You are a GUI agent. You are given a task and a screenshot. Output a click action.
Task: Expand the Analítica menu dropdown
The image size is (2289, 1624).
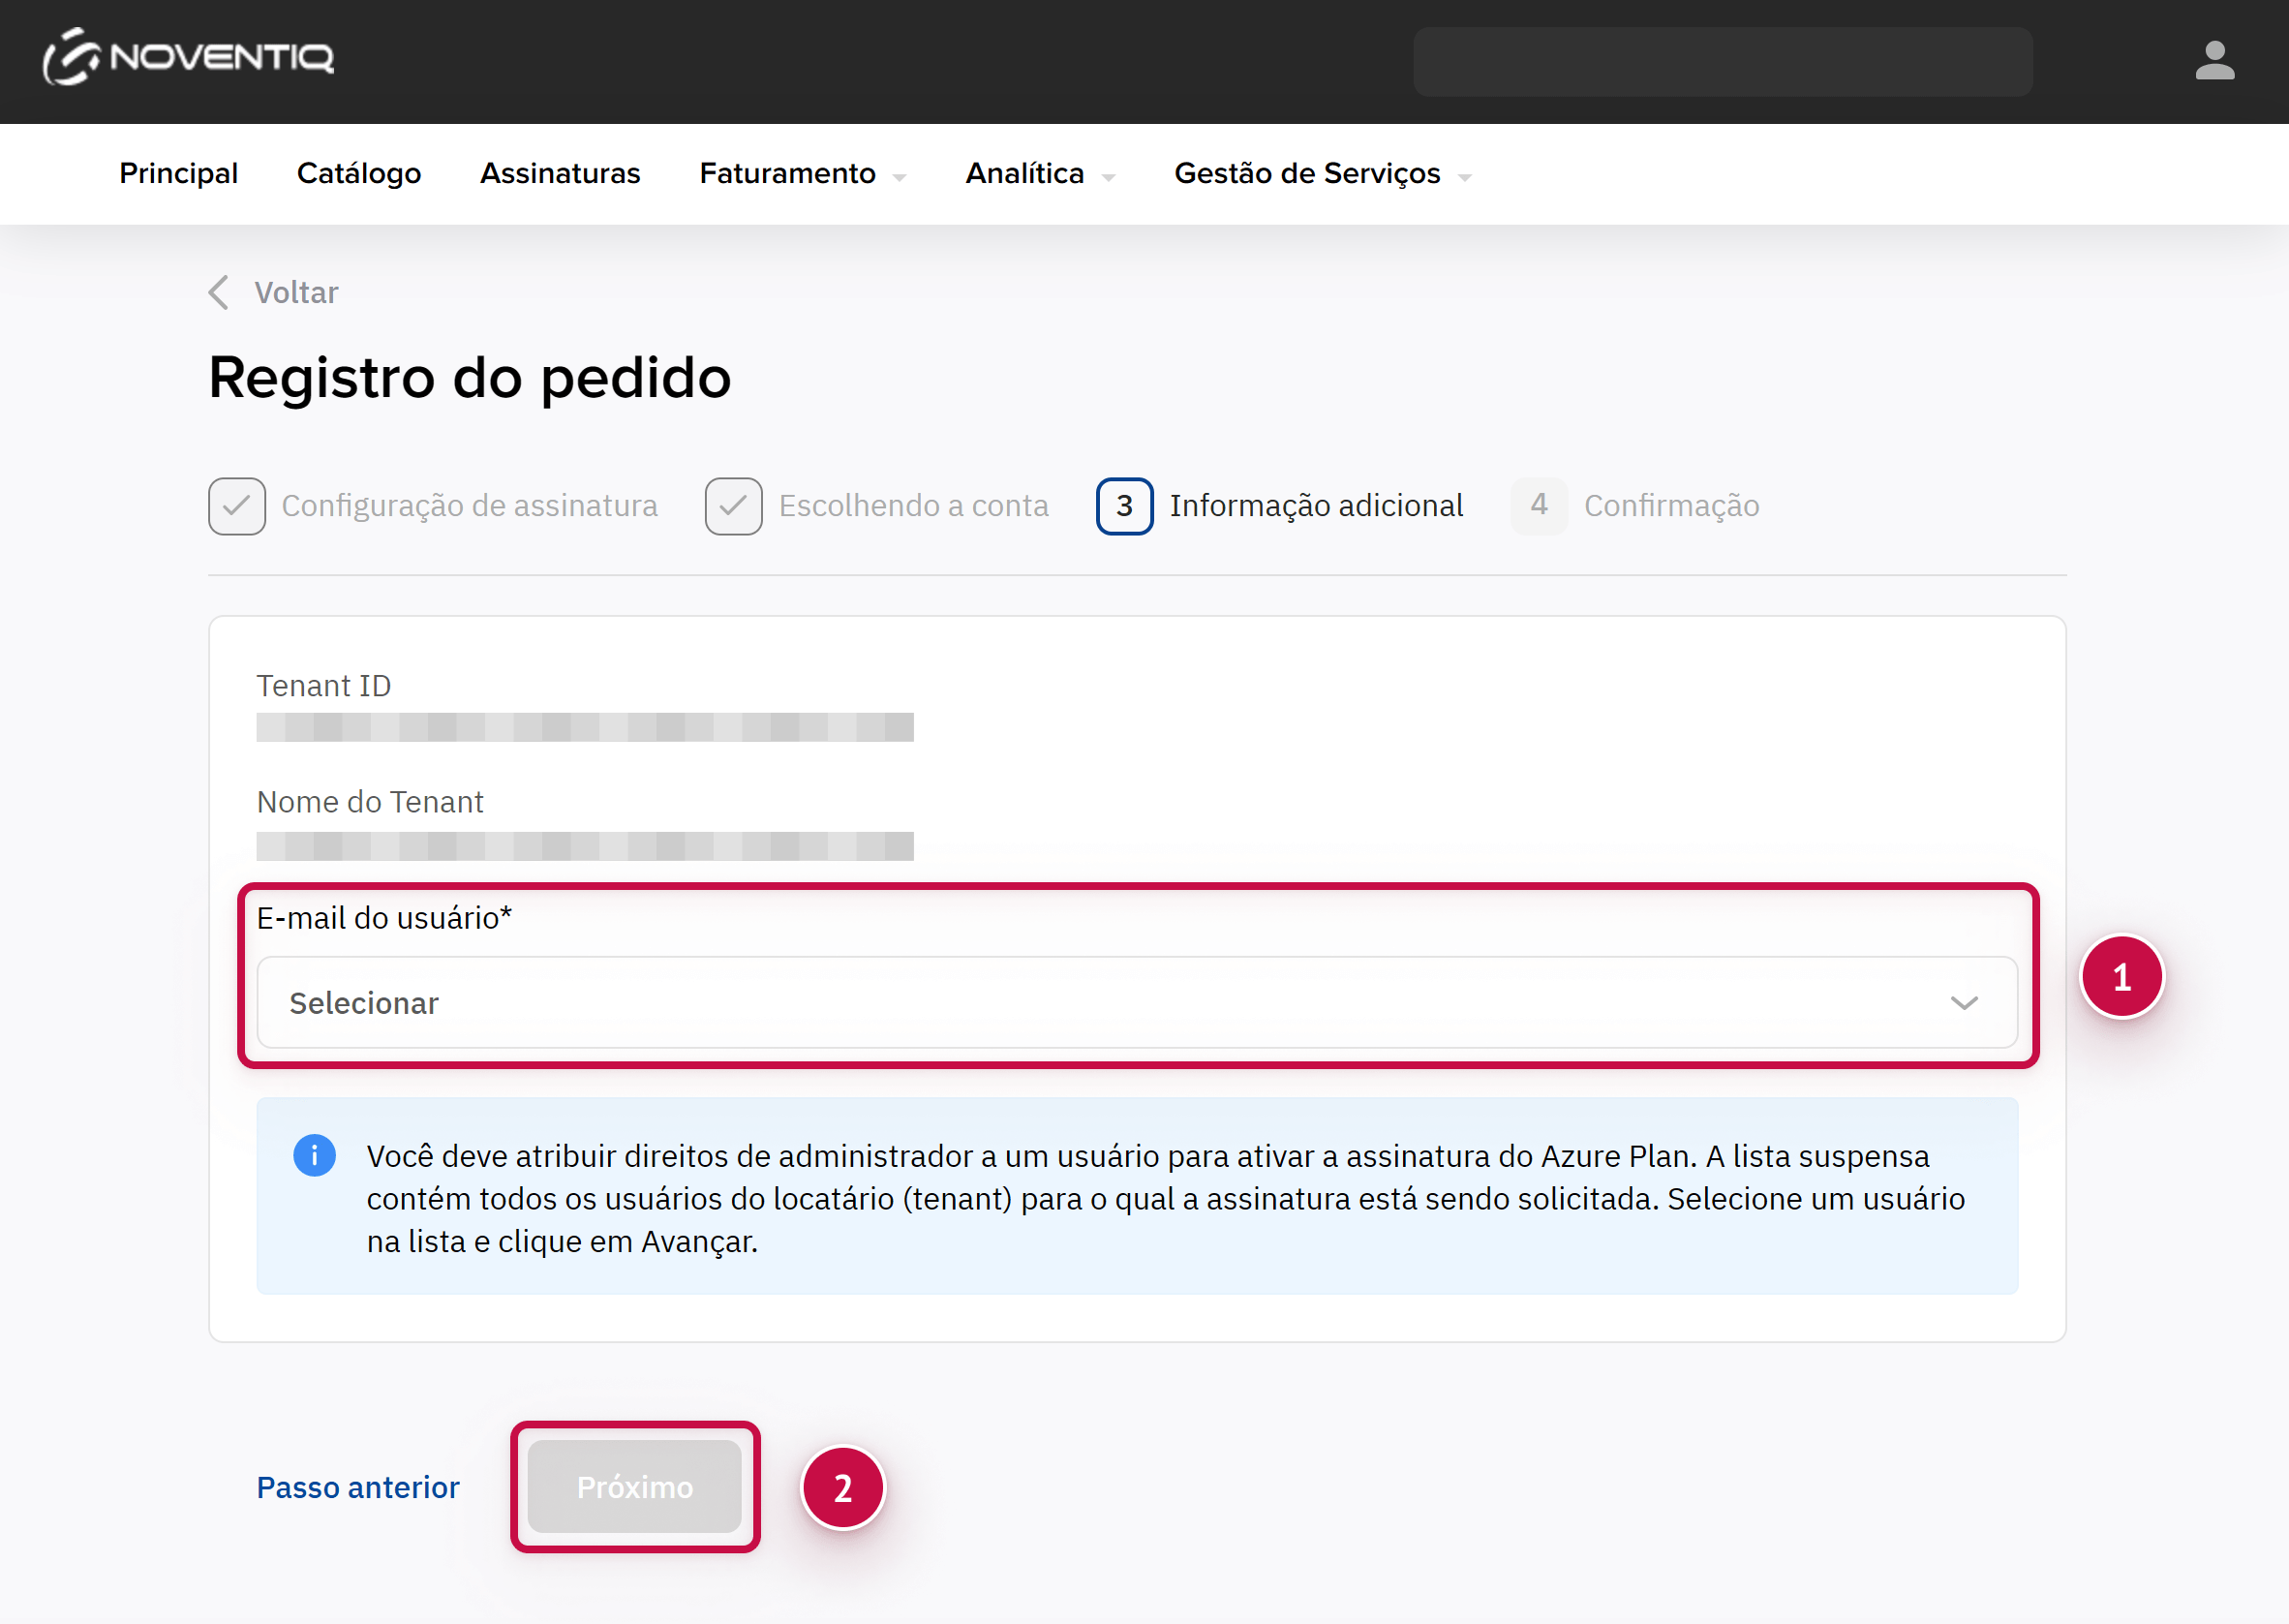click(1108, 176)
